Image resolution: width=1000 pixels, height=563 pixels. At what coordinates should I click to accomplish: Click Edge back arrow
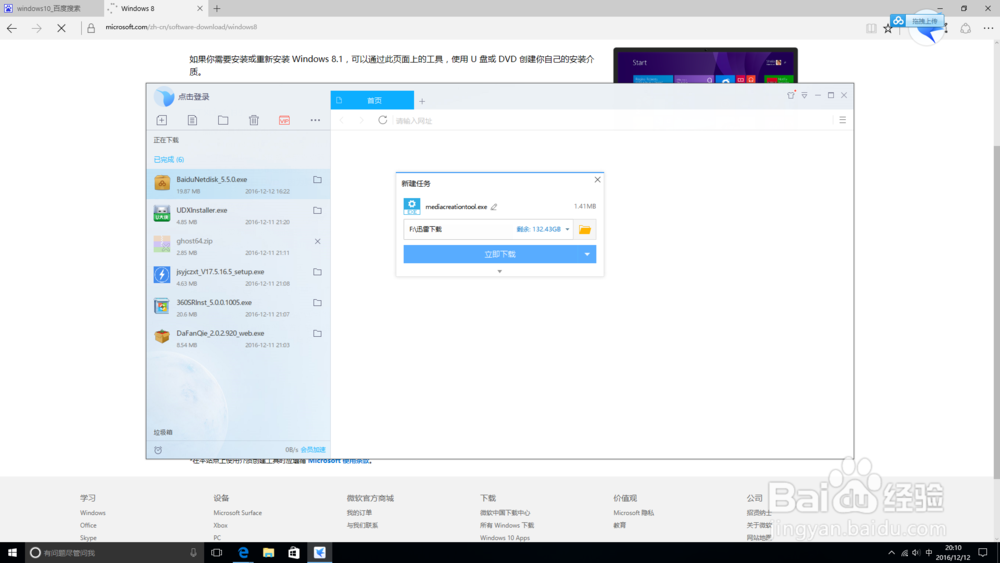[x=11, y=28]
